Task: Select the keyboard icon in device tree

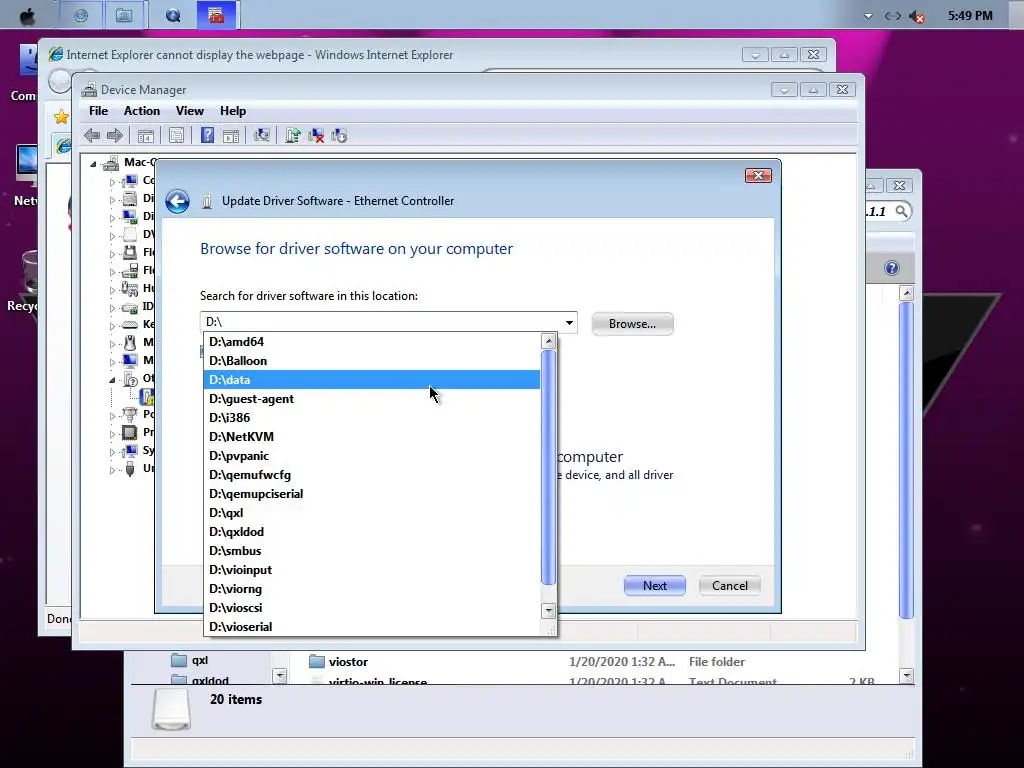Action: (x=130, y=325)
